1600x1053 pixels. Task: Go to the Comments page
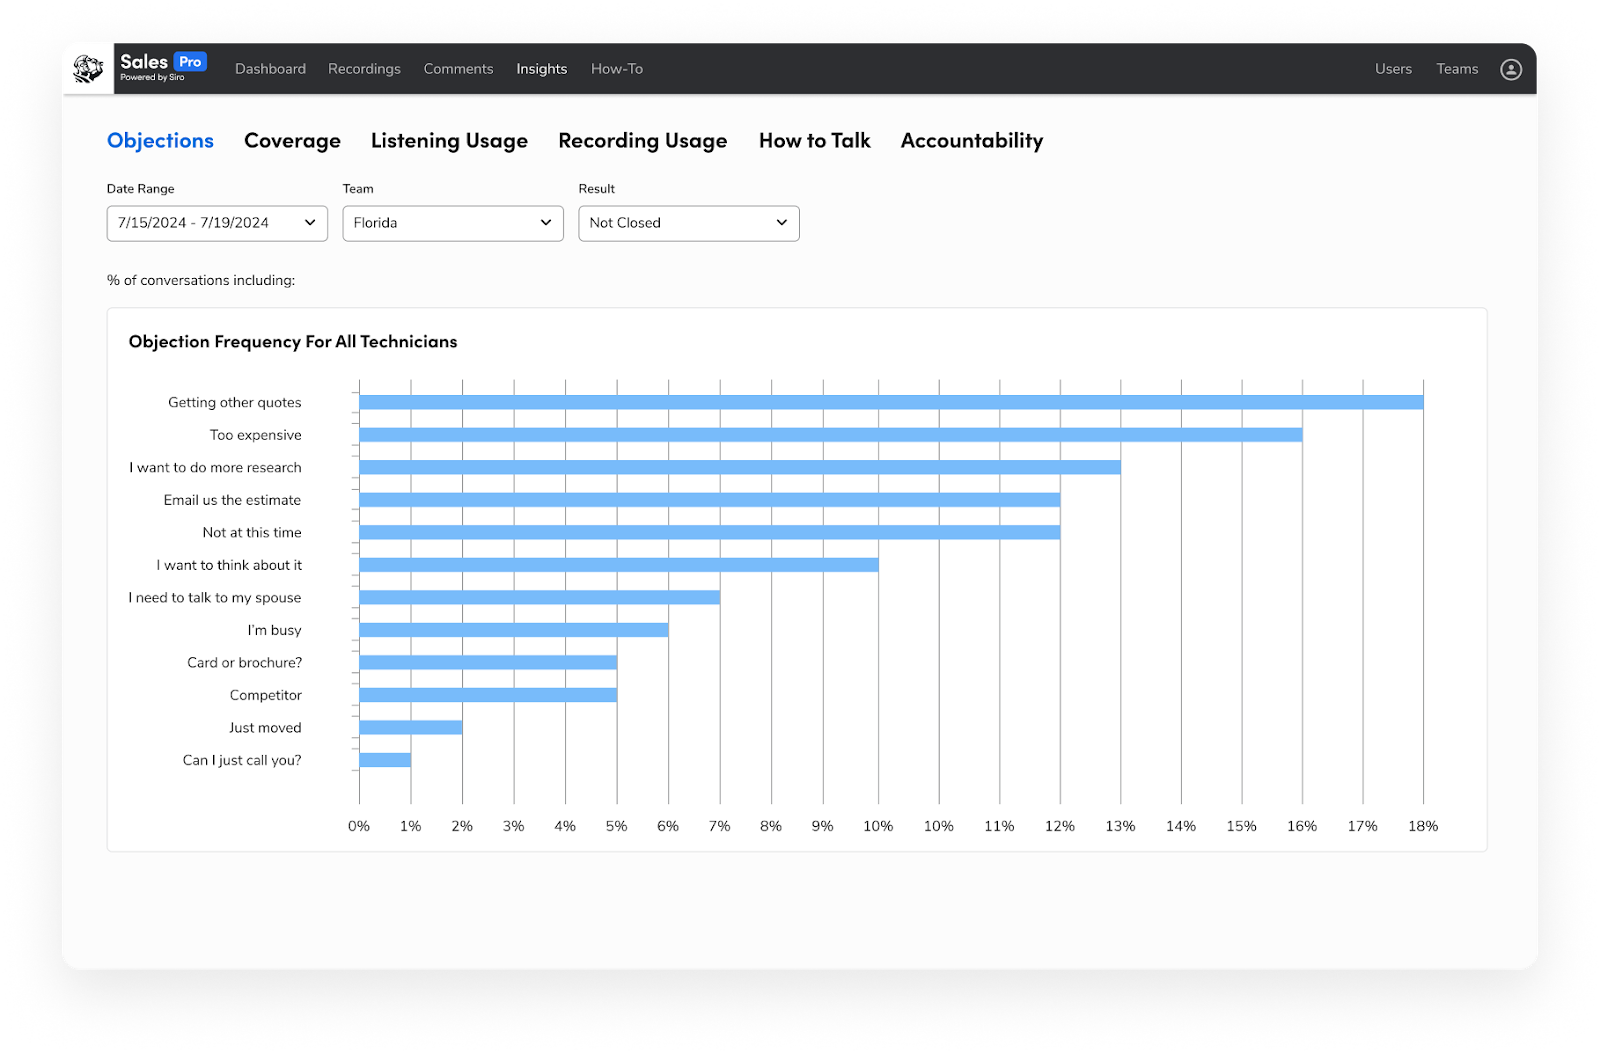[458, 68]
